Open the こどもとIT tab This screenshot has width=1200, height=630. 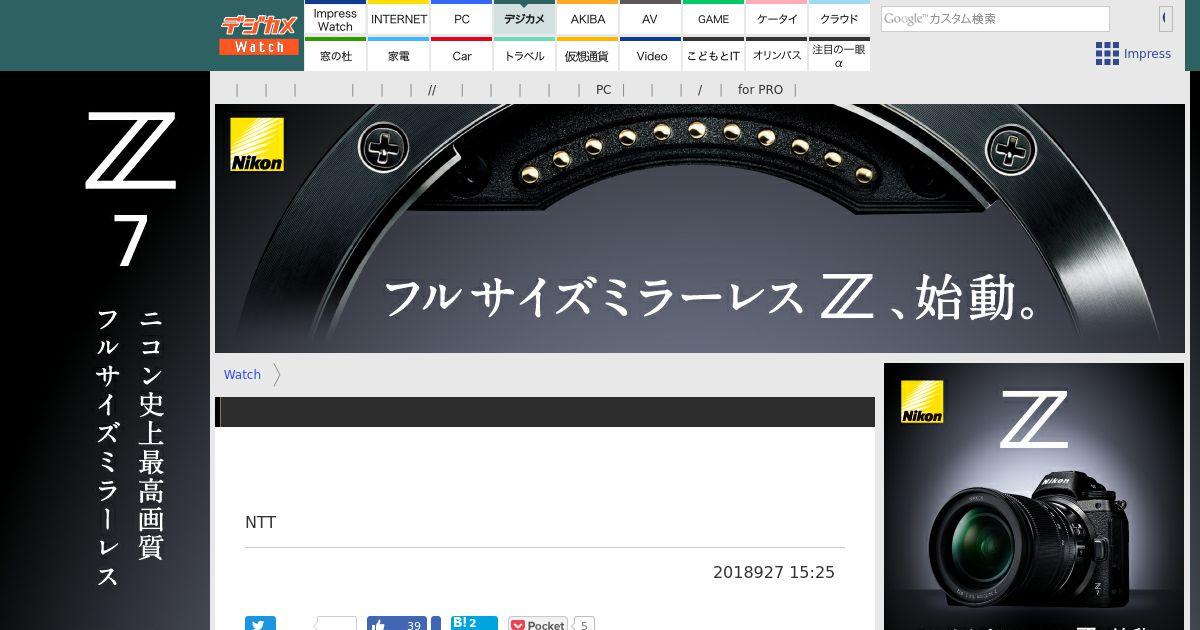714,55
